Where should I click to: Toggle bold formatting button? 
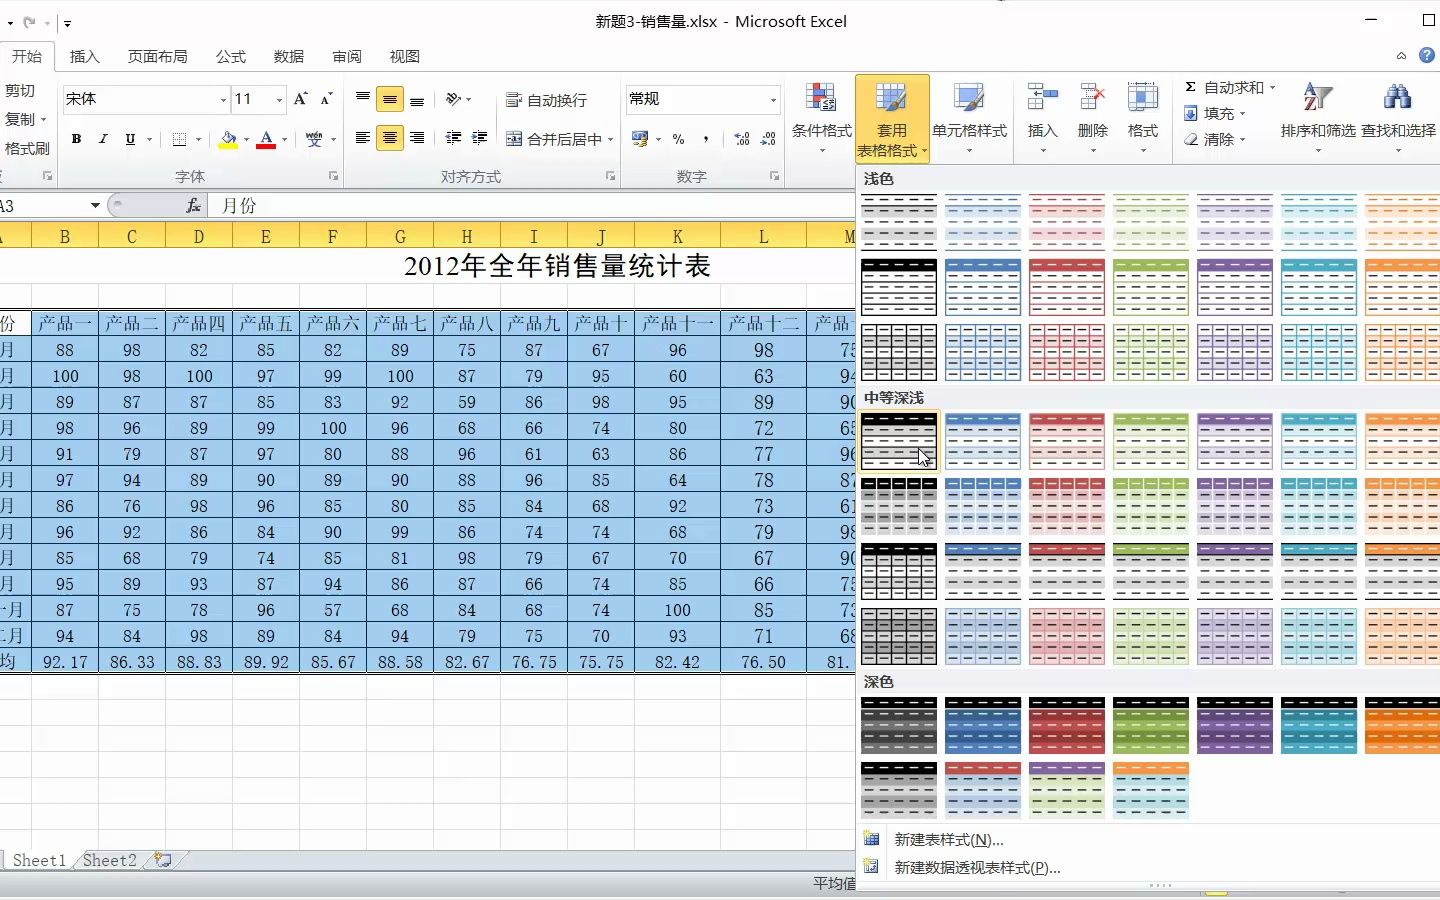tap(76, 139)
